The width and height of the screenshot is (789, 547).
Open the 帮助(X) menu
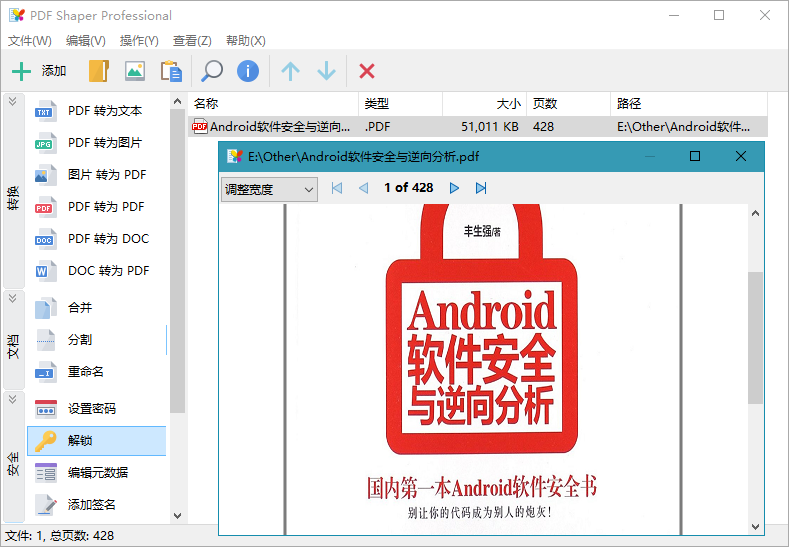(x=246, y=41)
